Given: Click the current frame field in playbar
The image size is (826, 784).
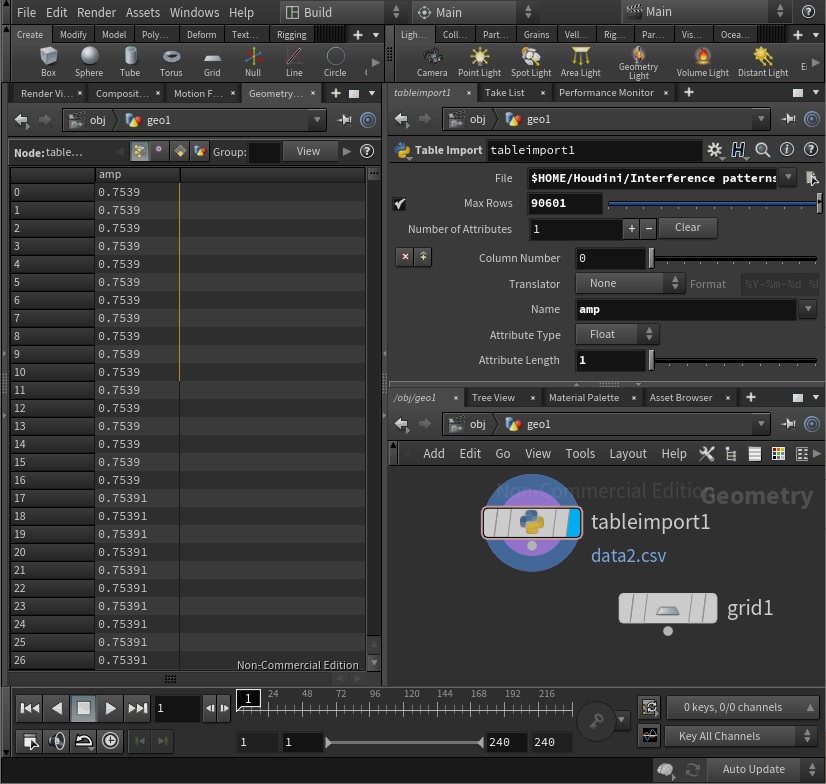Looking at the screenshot, I should coord(176,708).
